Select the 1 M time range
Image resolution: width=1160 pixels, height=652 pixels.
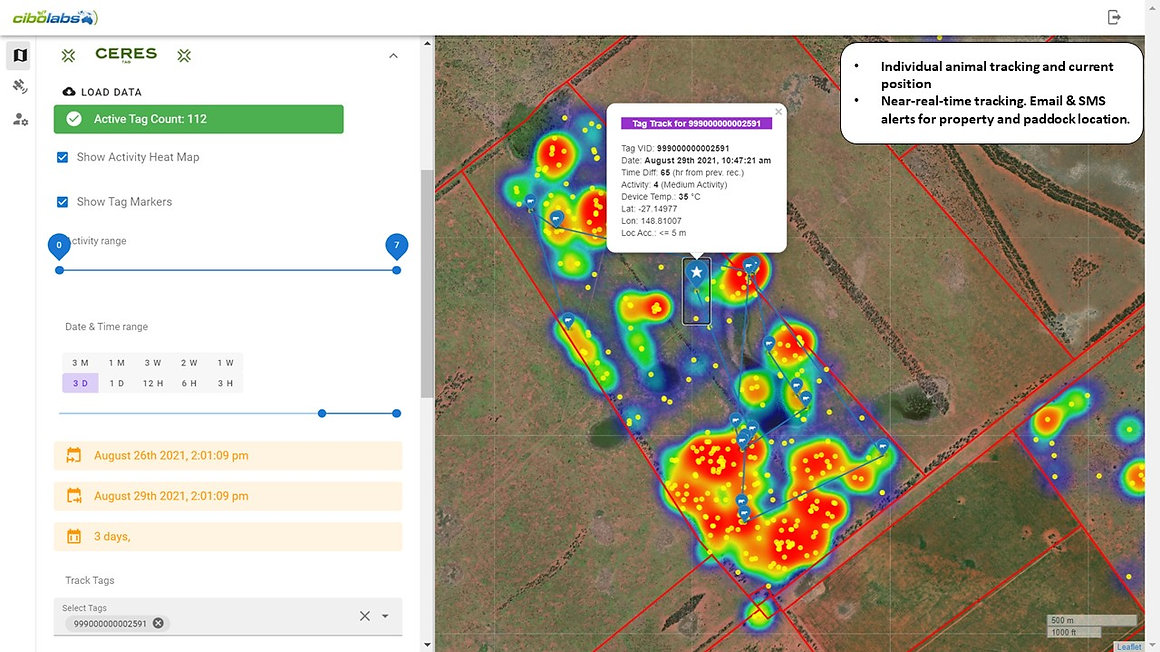pos(117,363)
